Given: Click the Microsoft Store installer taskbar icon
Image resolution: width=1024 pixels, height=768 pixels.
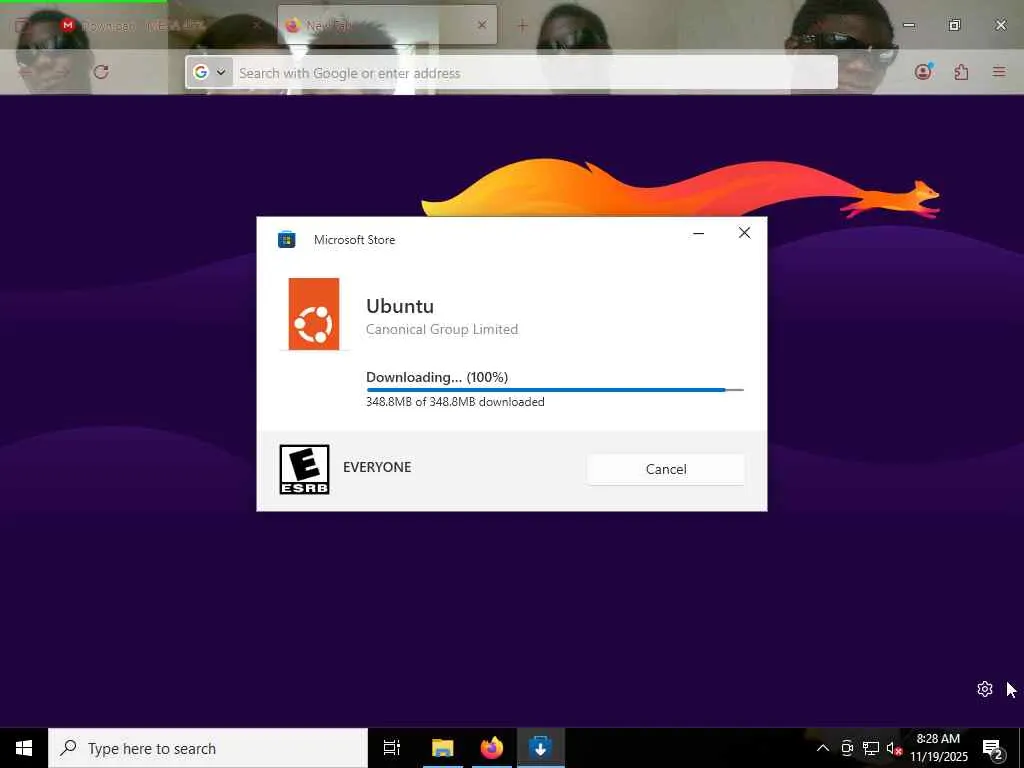Looking at the screenshot, I should (540, 748).
